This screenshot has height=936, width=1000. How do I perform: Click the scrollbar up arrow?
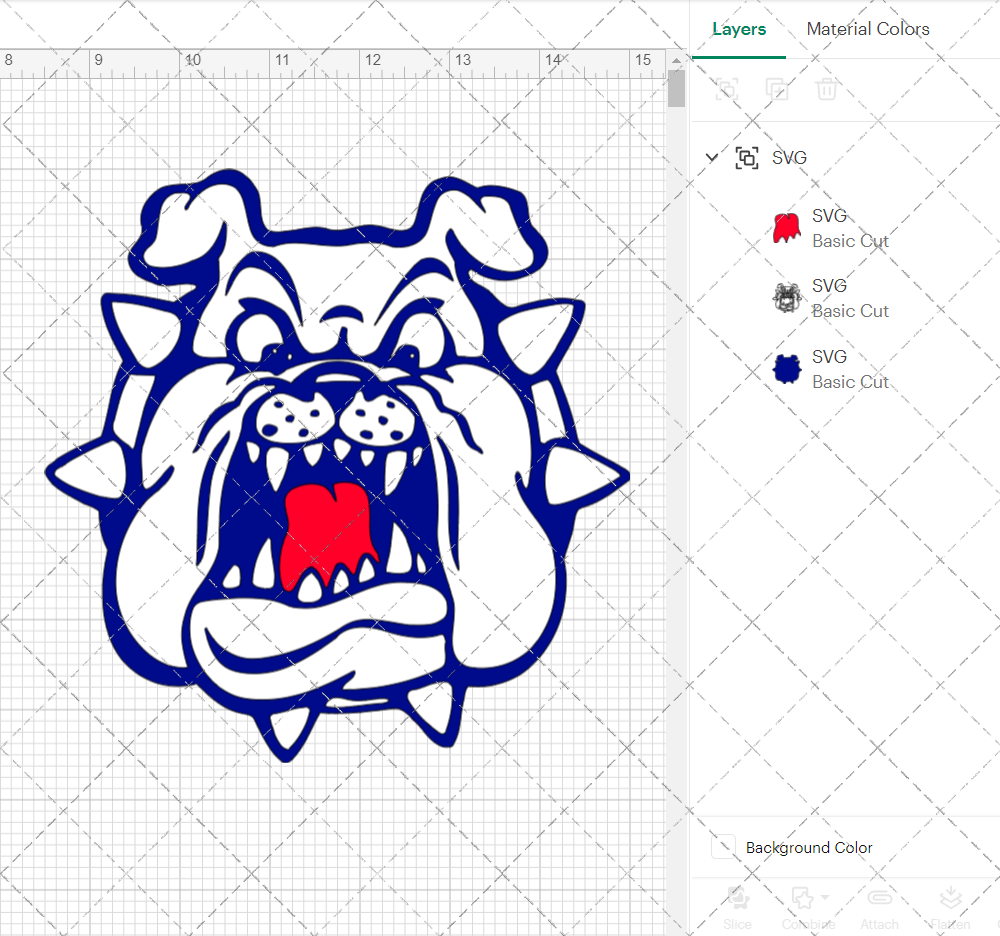[676, 60]
